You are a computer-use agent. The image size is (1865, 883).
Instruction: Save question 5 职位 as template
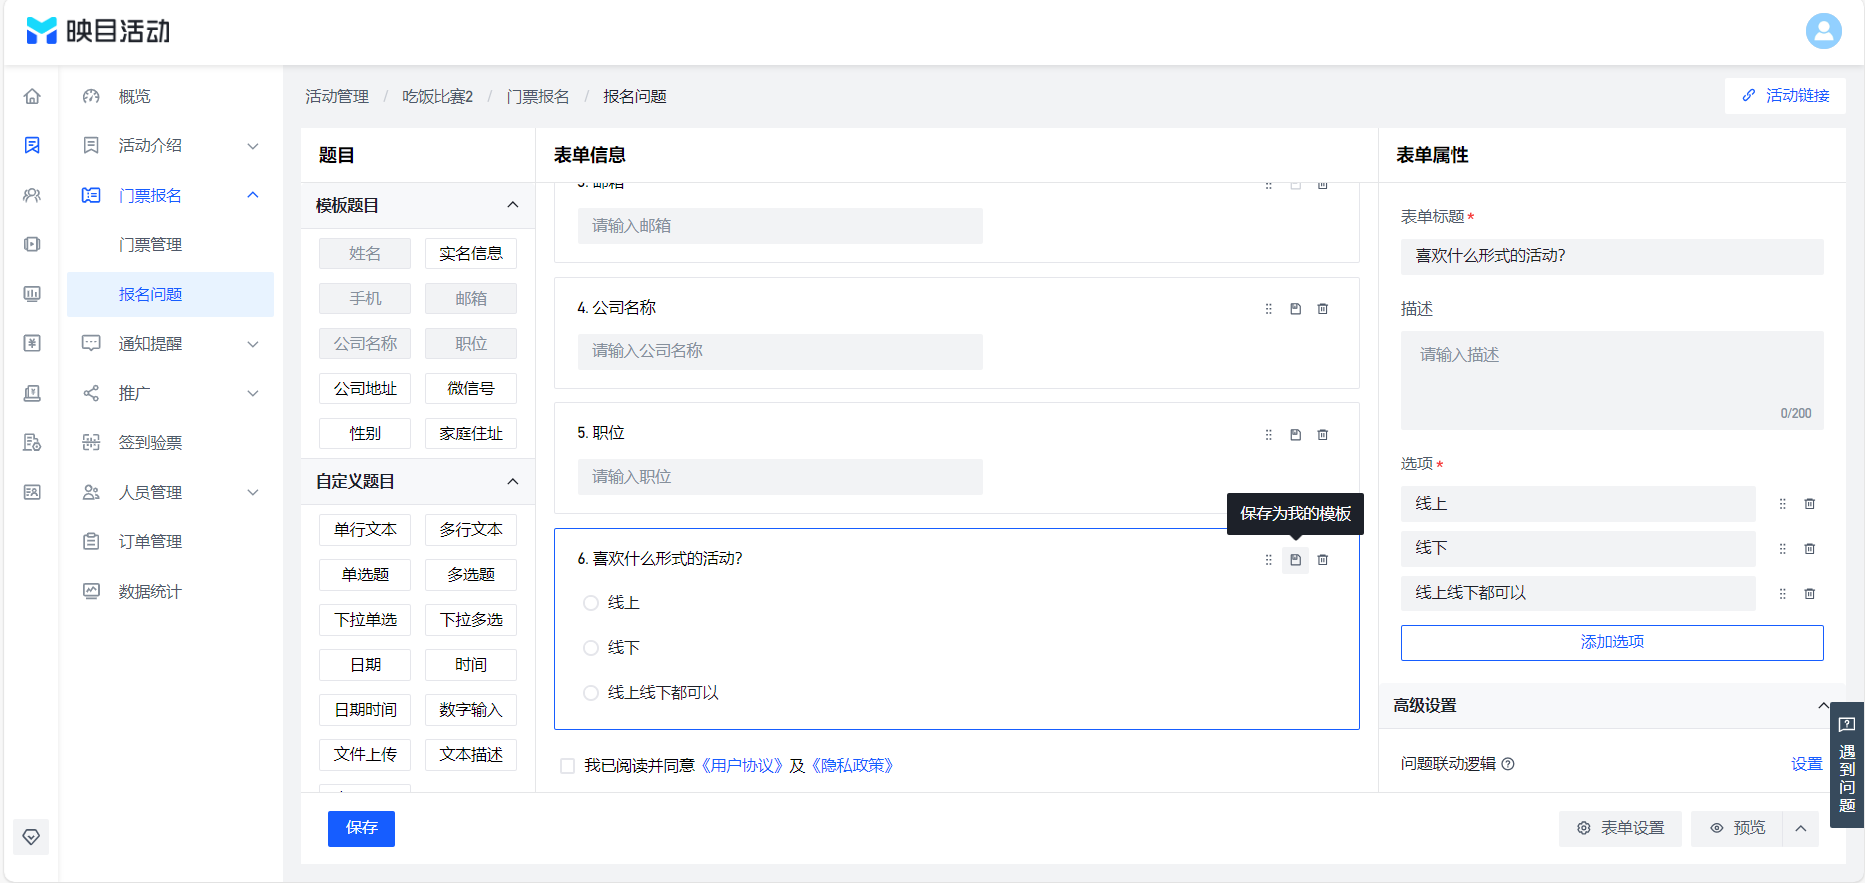(1295, 435)
